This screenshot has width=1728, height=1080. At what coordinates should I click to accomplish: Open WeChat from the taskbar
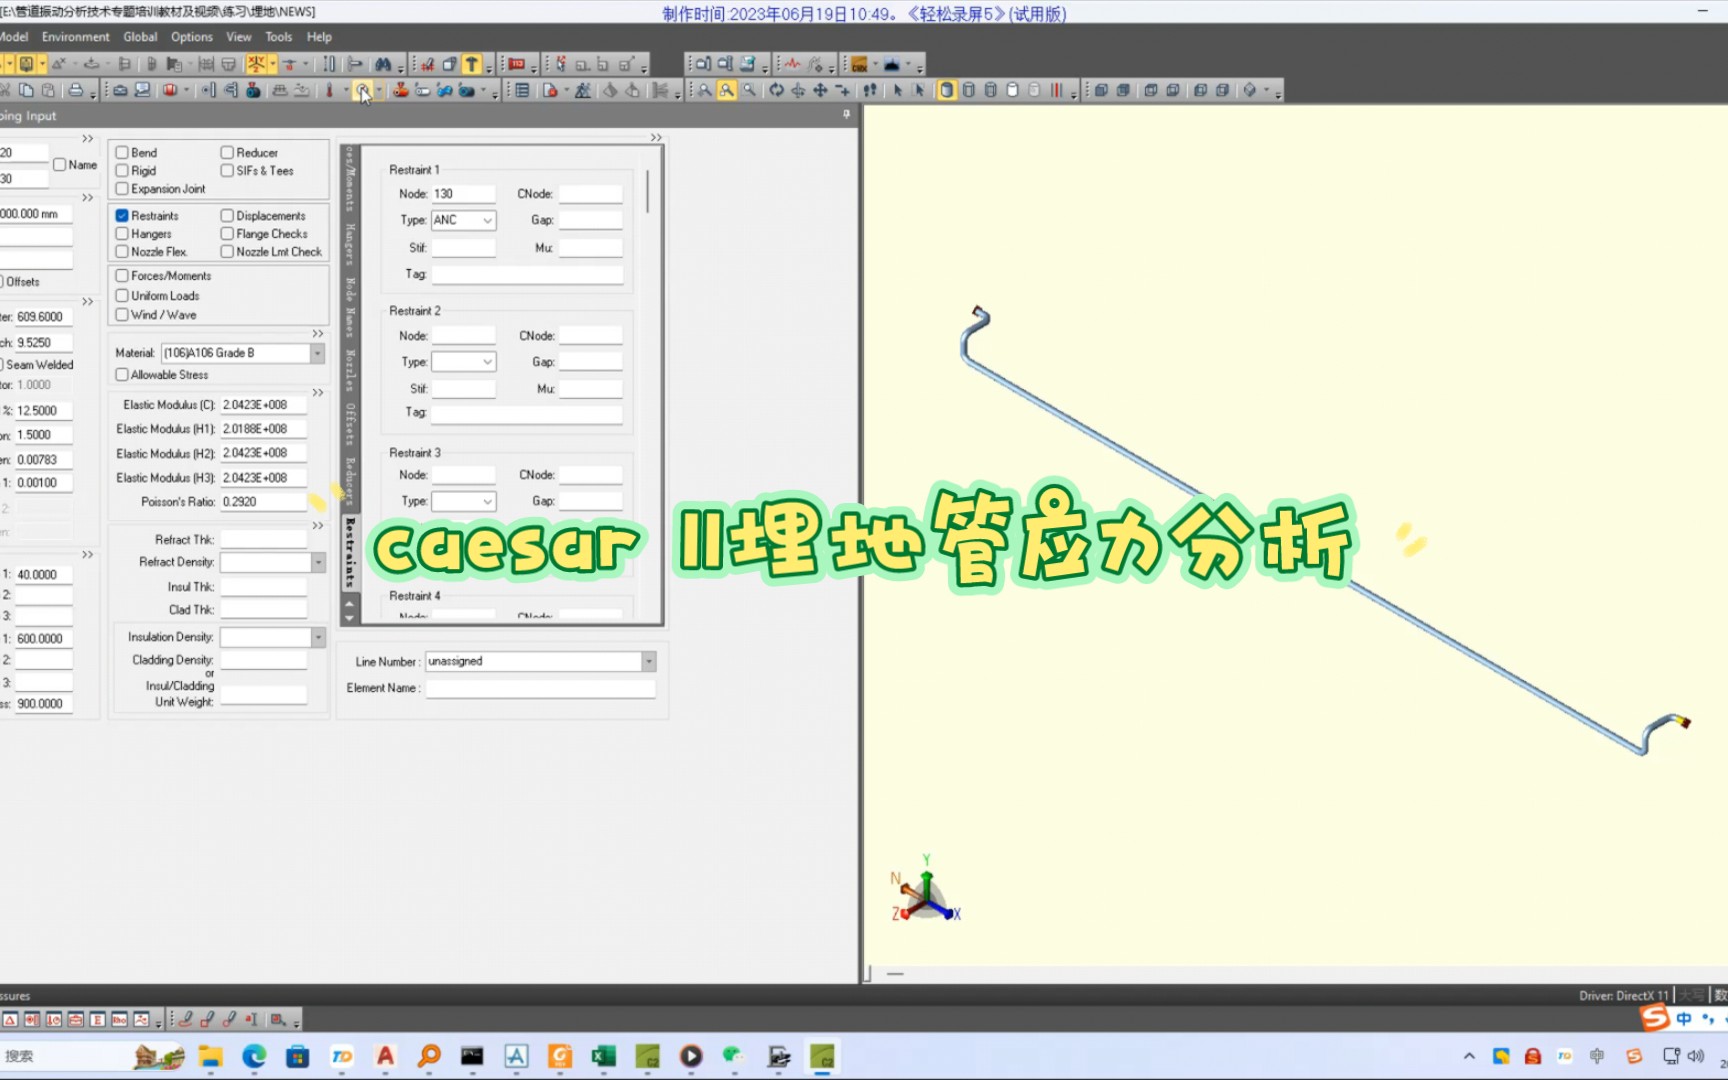click(734, 1056)
